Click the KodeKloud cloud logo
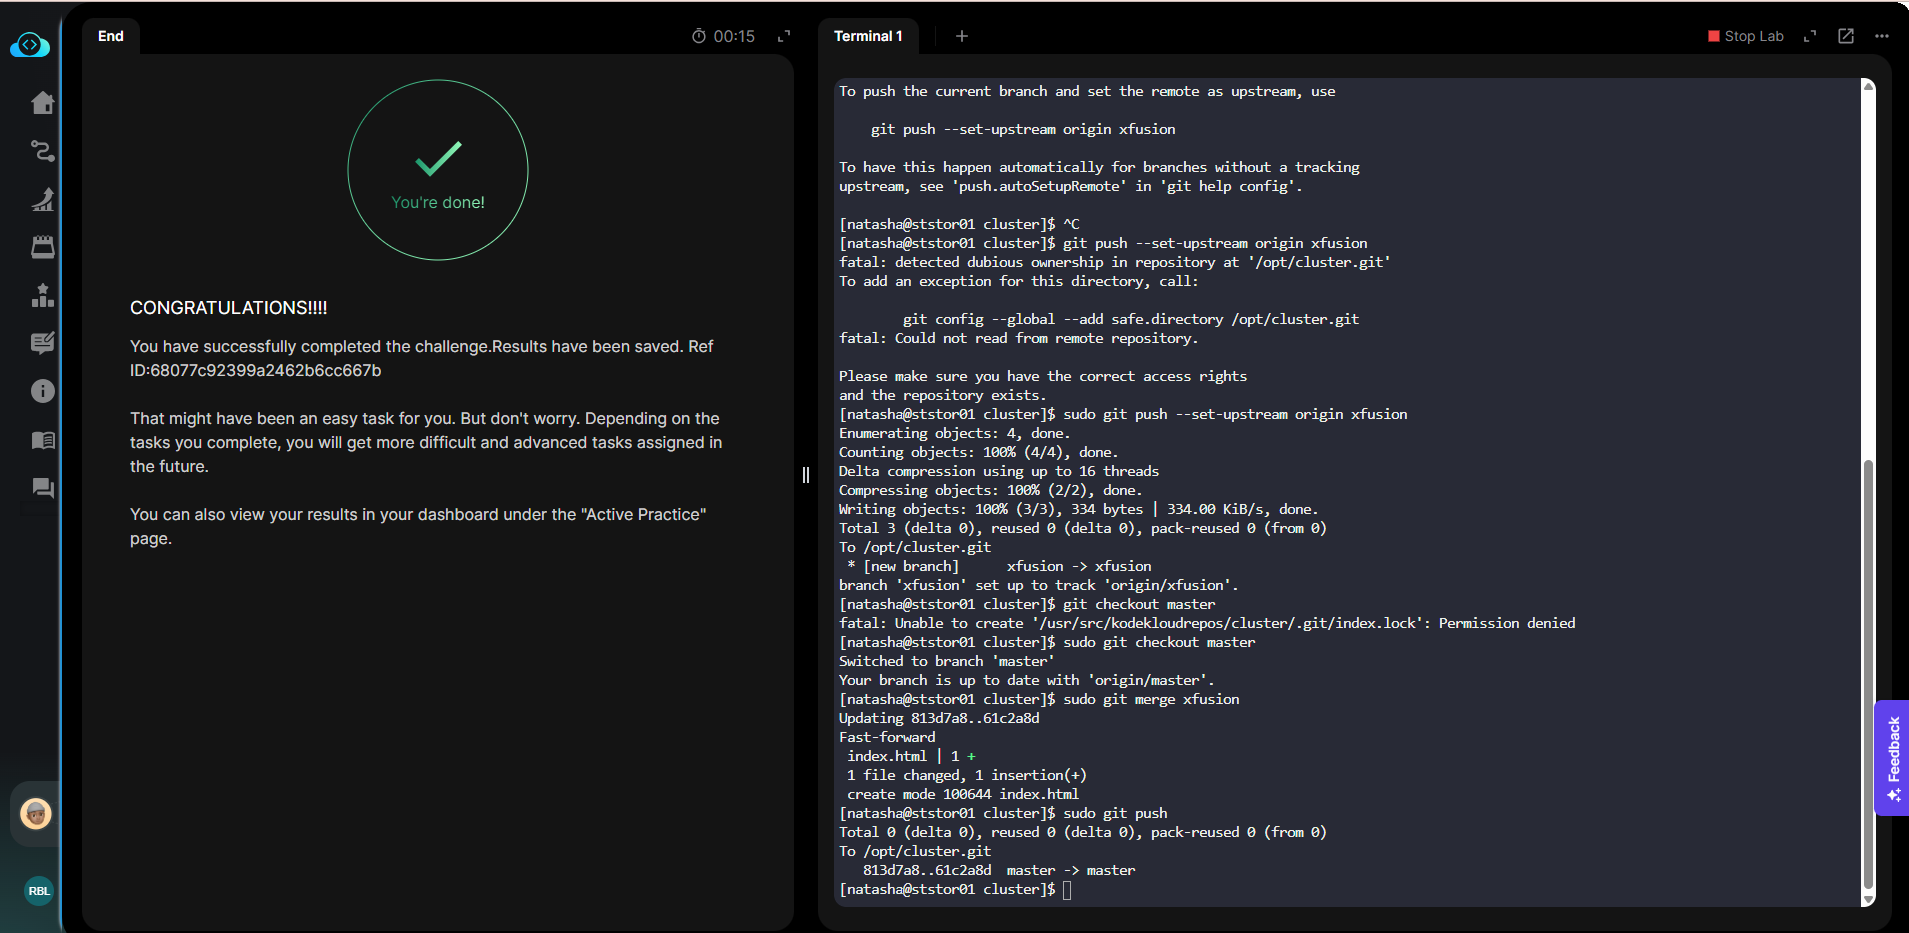Viewport: 1909px width, 933px height. click(30, 45)
